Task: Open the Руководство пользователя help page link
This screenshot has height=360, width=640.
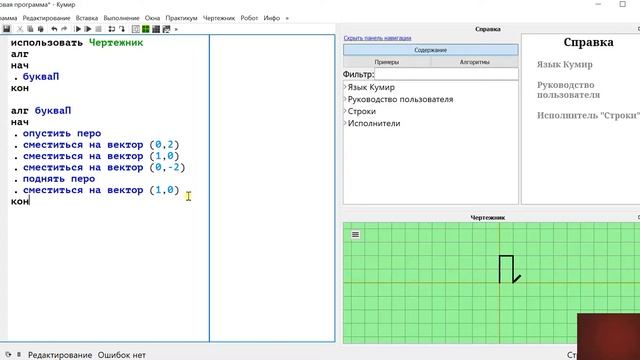Action: coord(568,90)
